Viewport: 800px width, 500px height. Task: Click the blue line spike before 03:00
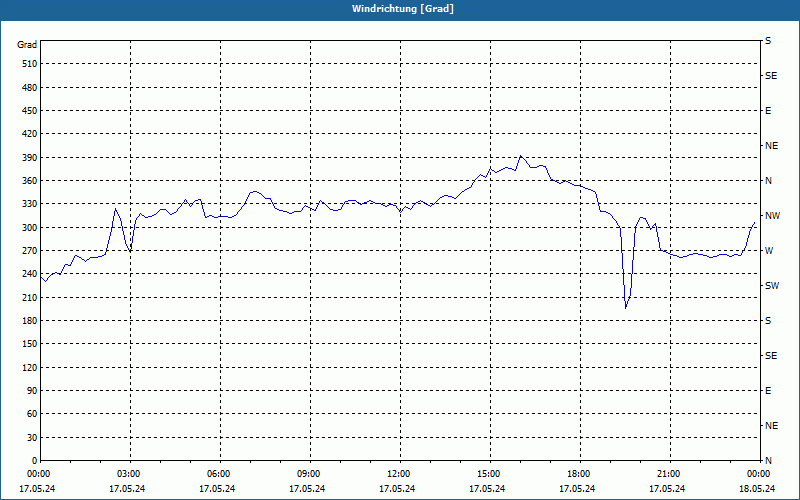coord(116,209)
